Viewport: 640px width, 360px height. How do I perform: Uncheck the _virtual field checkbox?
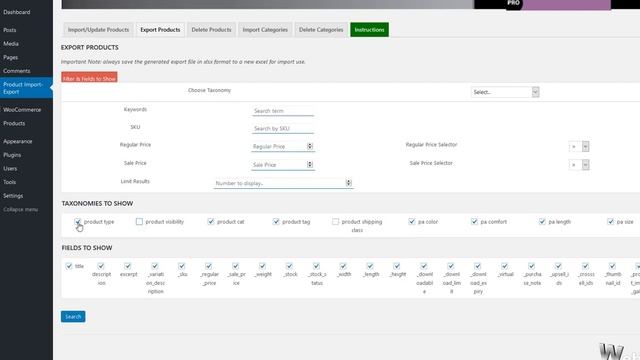[x=504, y=266]
